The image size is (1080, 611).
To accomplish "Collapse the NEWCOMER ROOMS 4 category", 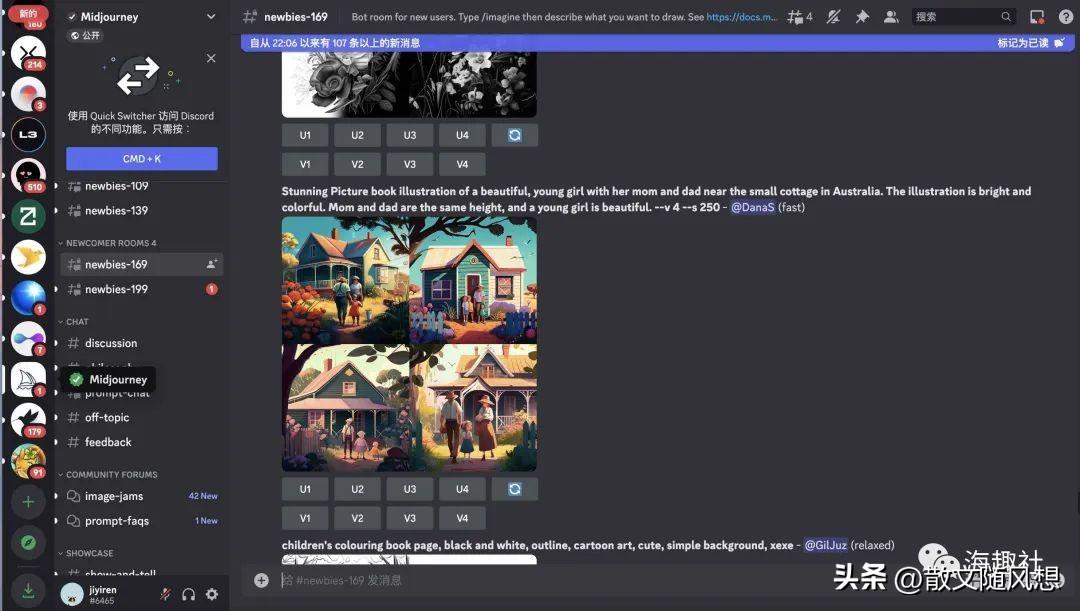I will [x=111, y=243].
